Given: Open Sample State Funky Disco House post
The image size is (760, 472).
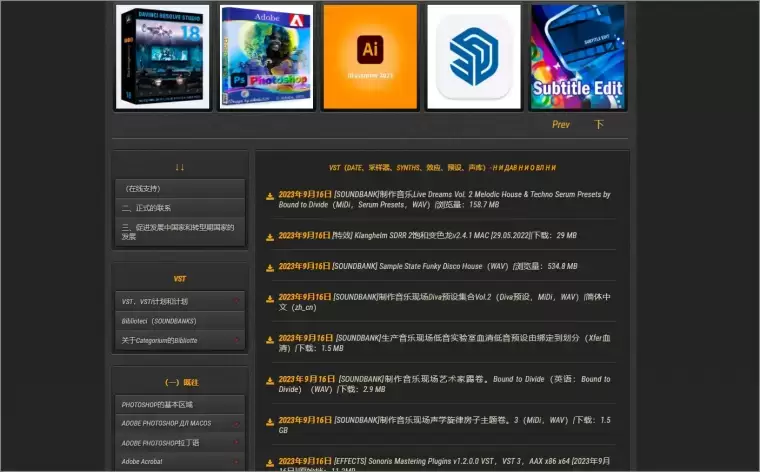Looking at the screenshot, I should (428, 266).
